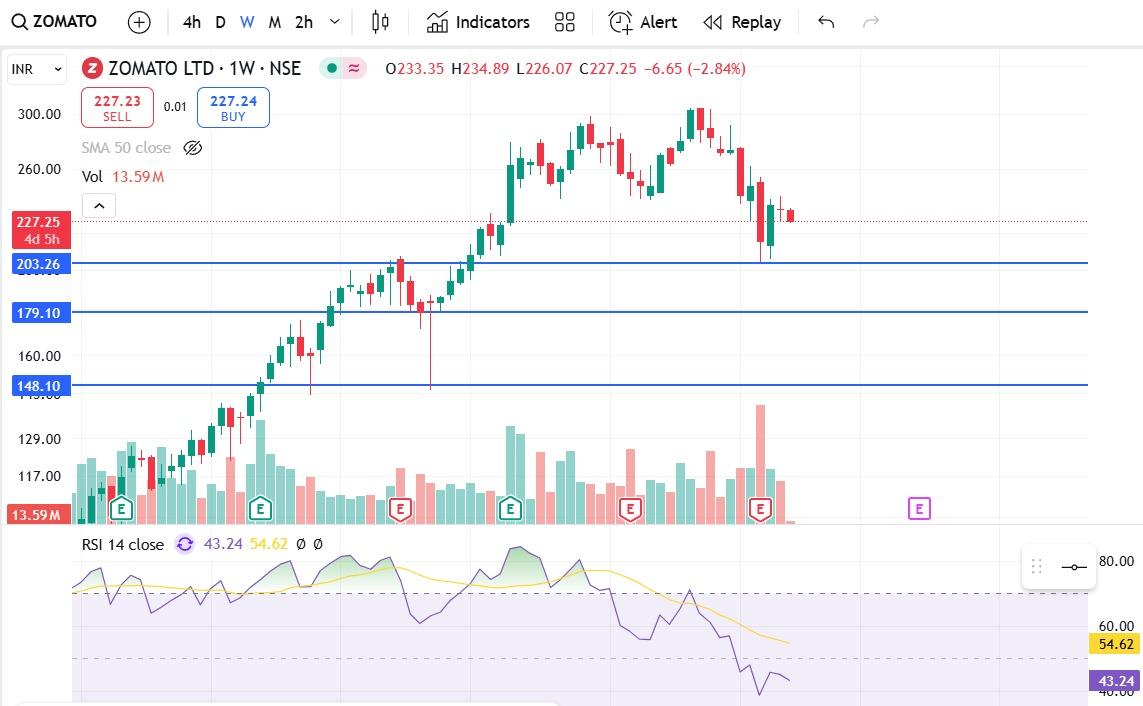The width and height of the screenshot is (1143, 706).
Task: Click the 160.00 price axis label
Action: [x=39, y=356]
